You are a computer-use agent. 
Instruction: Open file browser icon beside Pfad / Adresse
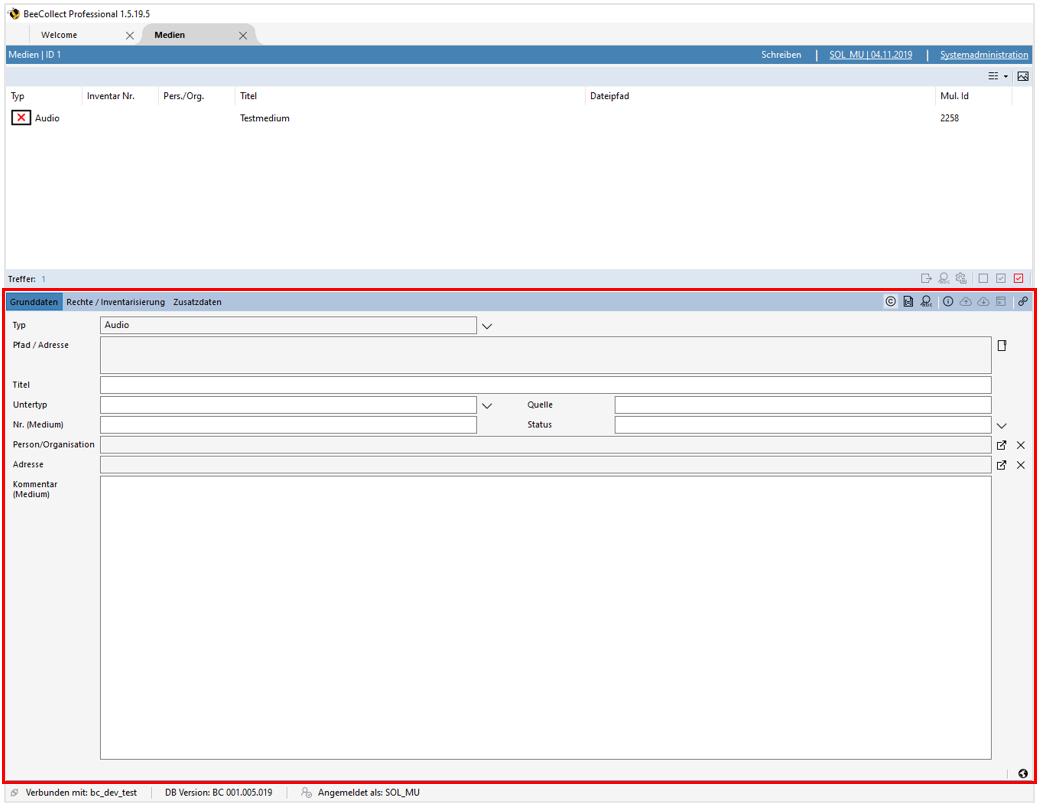[1001, 346]
